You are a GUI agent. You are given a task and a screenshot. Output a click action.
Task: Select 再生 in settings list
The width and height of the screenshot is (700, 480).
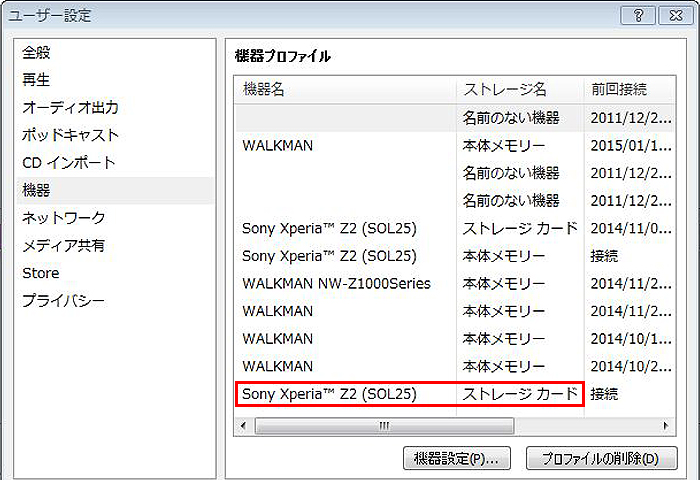click(115, 80)
